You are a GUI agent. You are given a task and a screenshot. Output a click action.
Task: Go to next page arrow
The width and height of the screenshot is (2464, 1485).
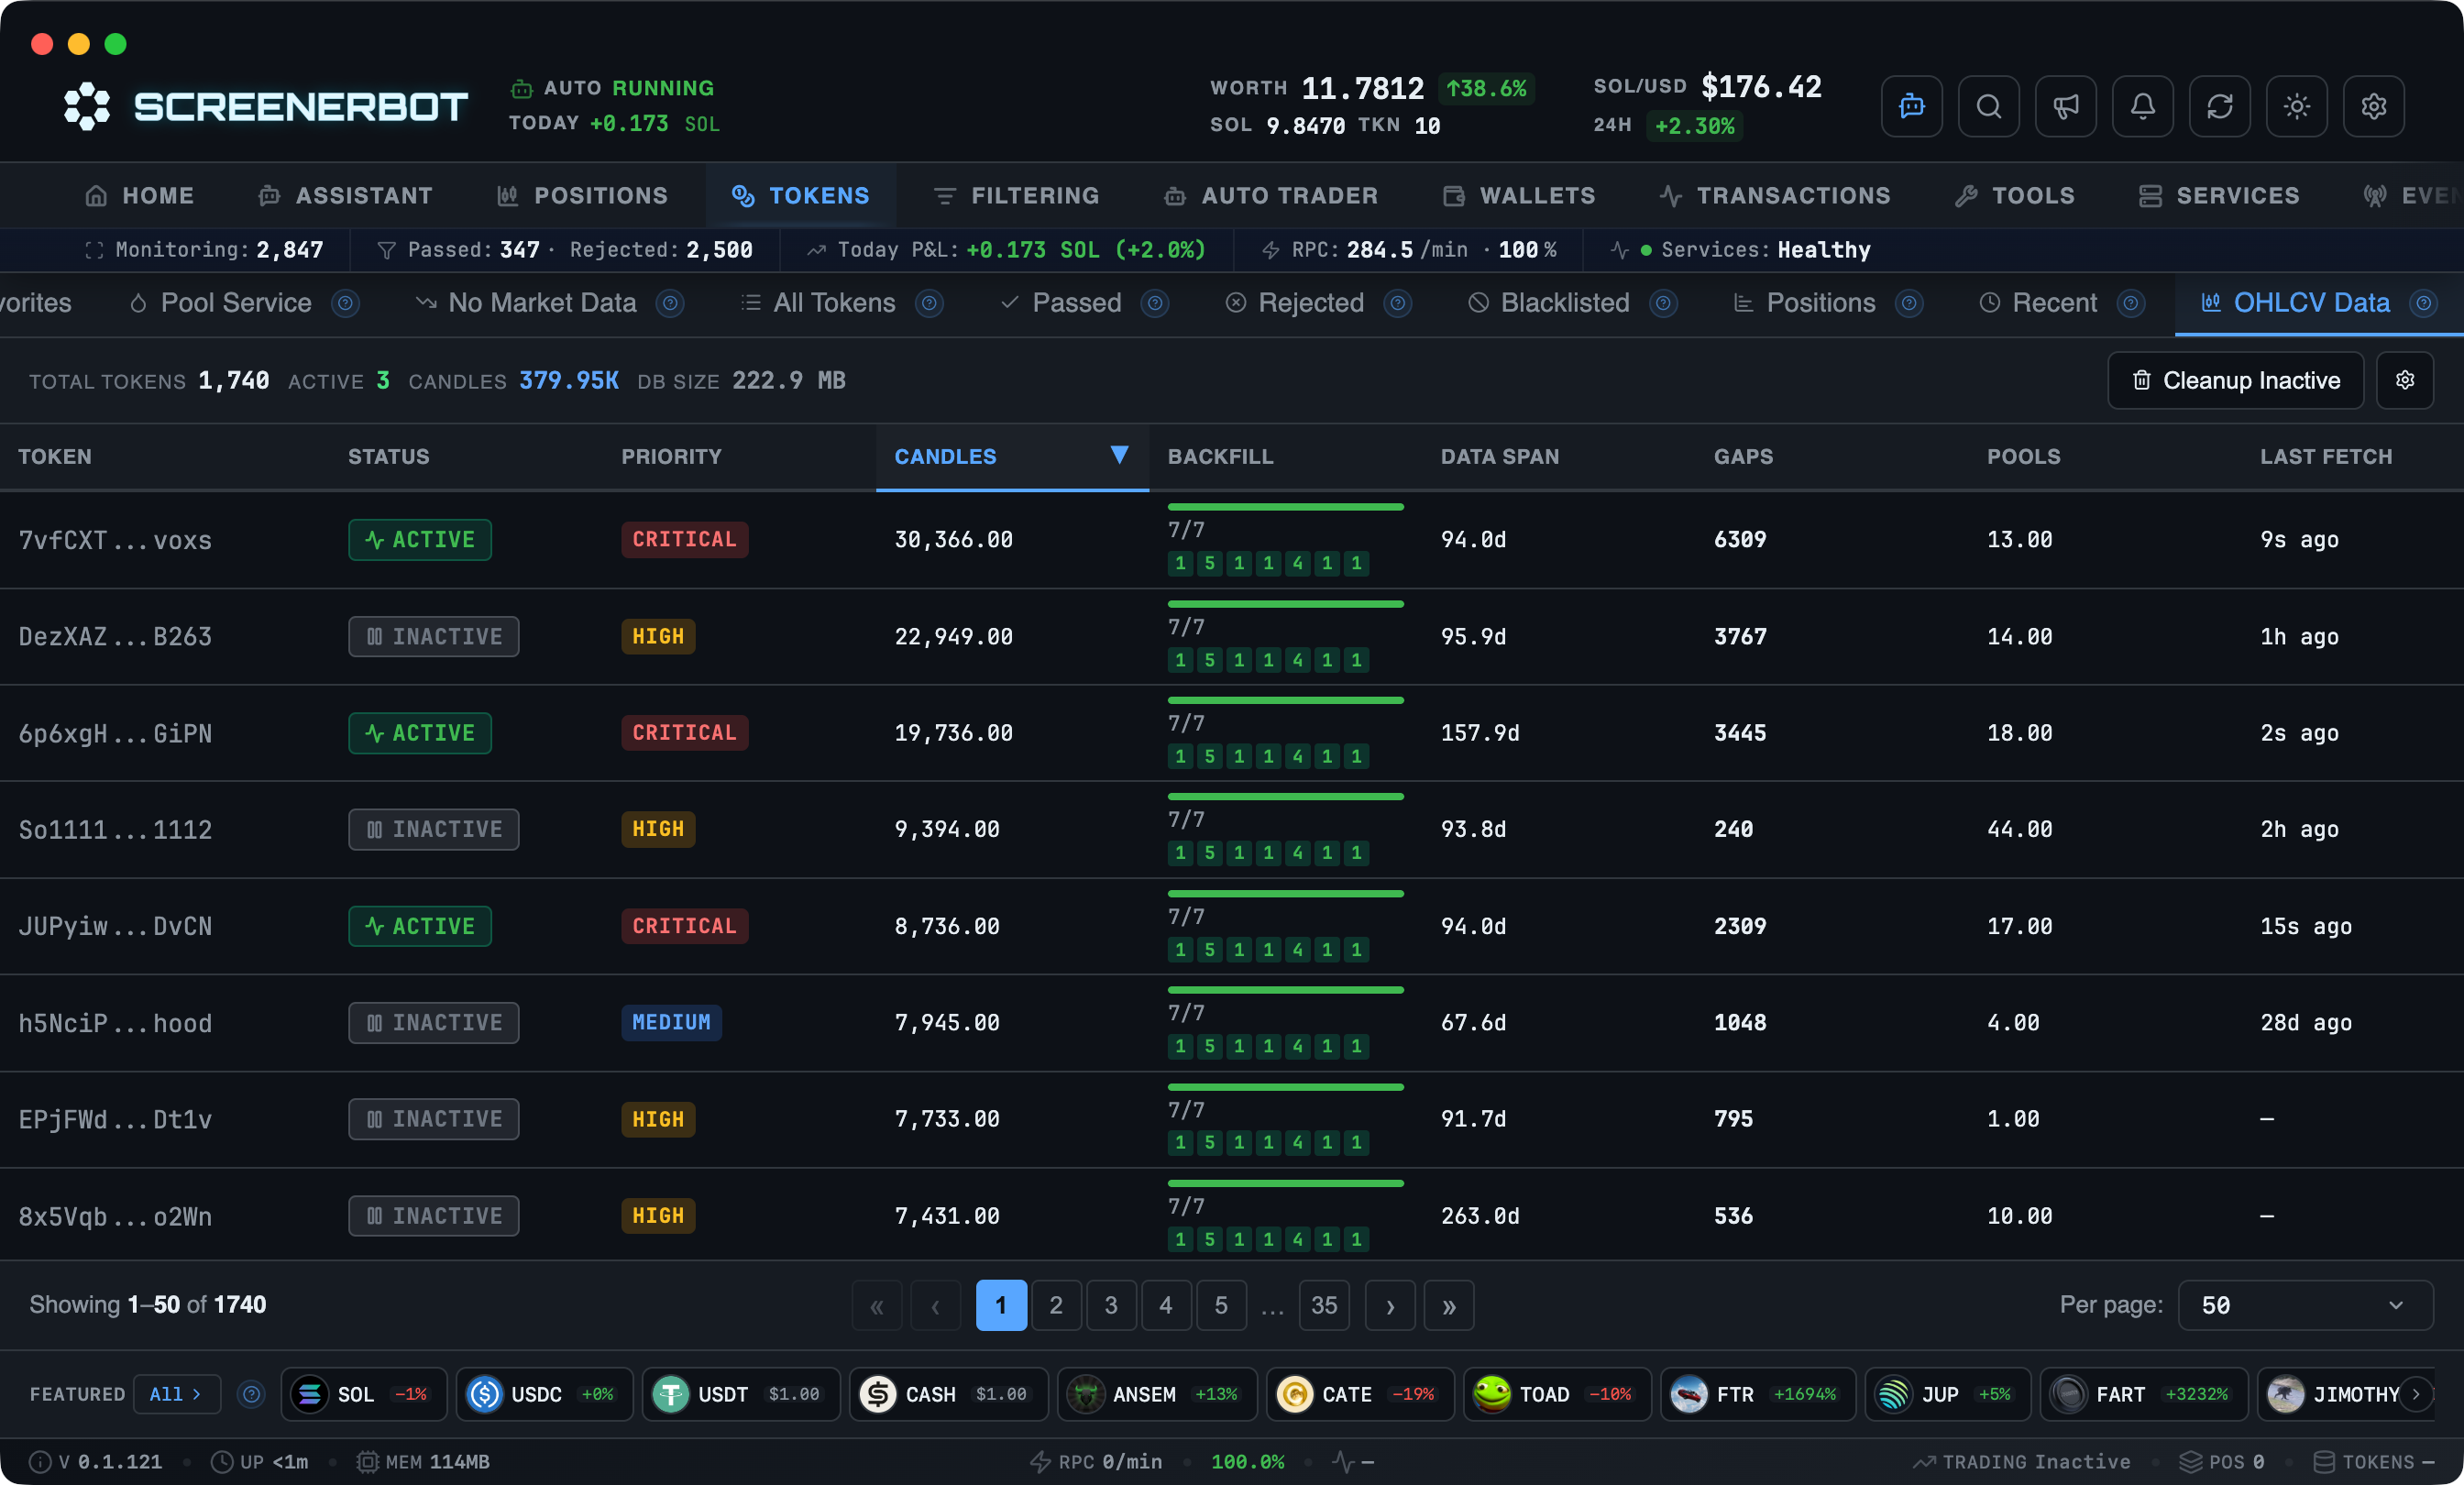(x=1390, y=1305)
